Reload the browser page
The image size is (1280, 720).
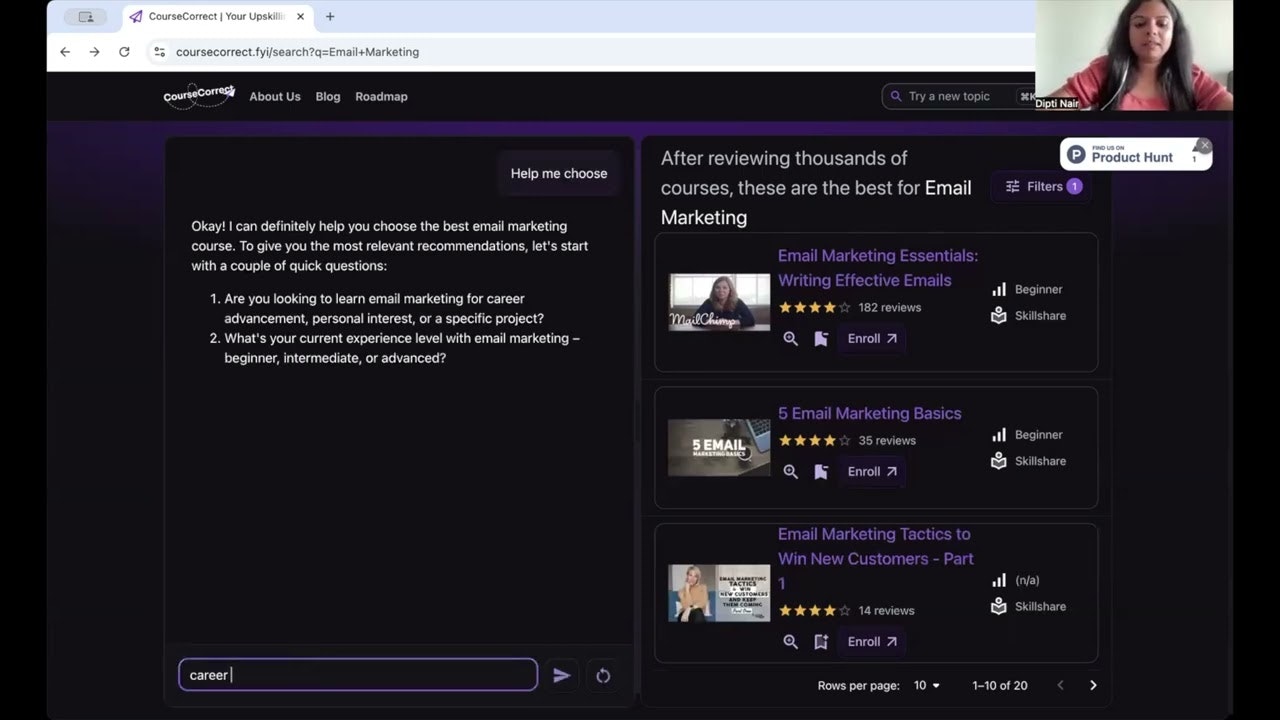(124, 52)
